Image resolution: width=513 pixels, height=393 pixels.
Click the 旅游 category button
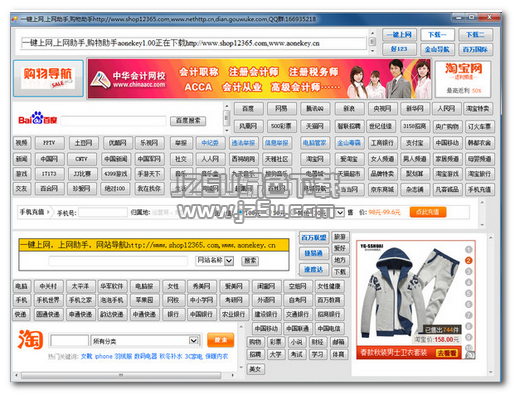tap(340, 237)
